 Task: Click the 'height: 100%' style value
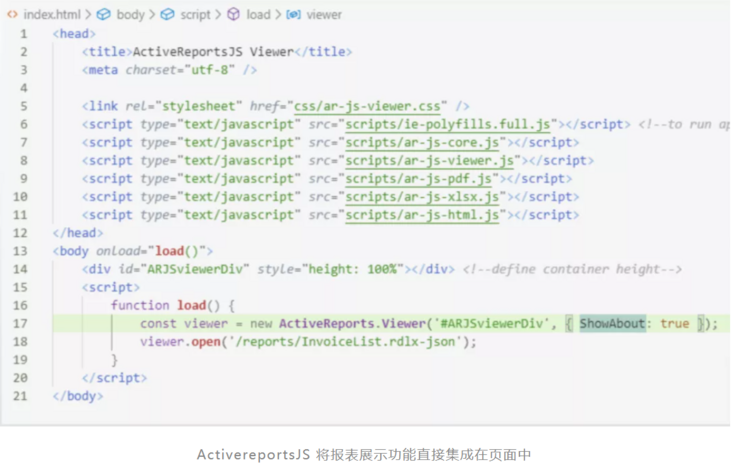[x=352, y=269]
